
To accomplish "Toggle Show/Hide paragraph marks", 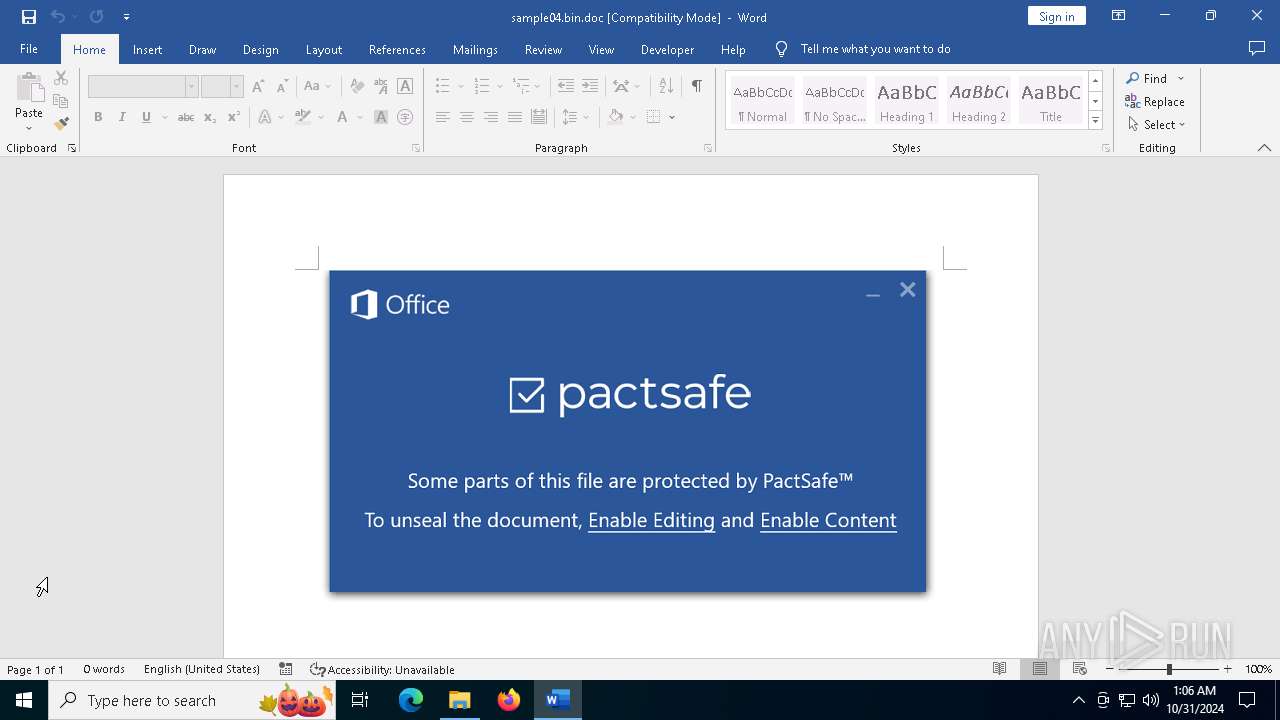I will [x=696, y=87].
